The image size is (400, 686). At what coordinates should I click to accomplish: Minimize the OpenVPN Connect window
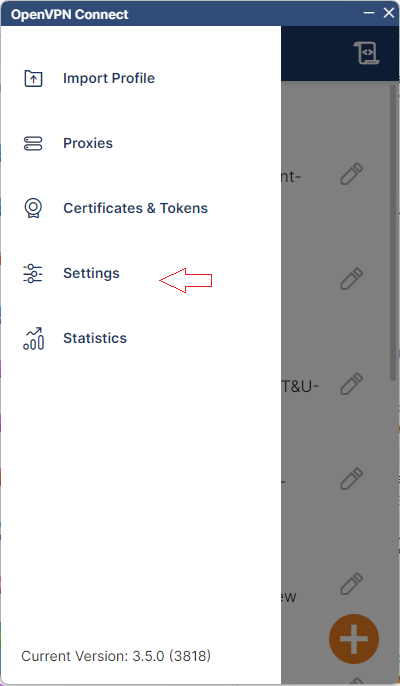click(369, 13)
